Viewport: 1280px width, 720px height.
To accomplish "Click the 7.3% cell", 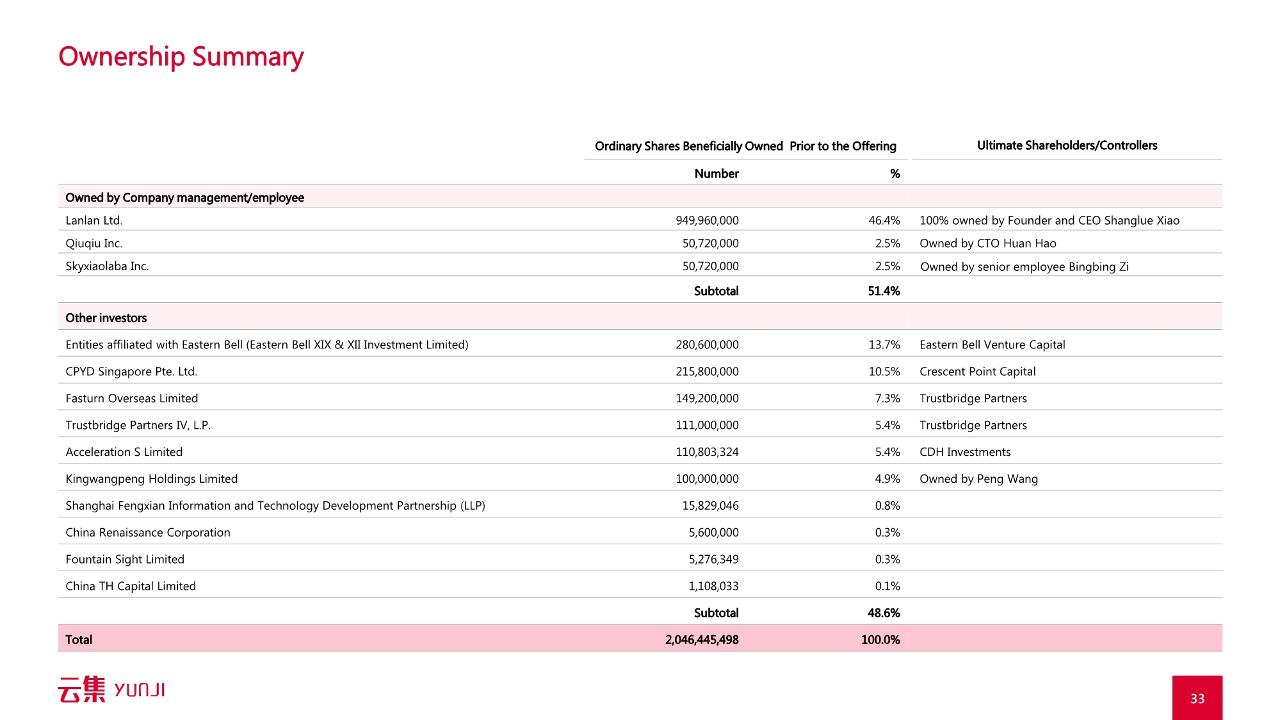I will pyautogui.click(x=887, y=398).
